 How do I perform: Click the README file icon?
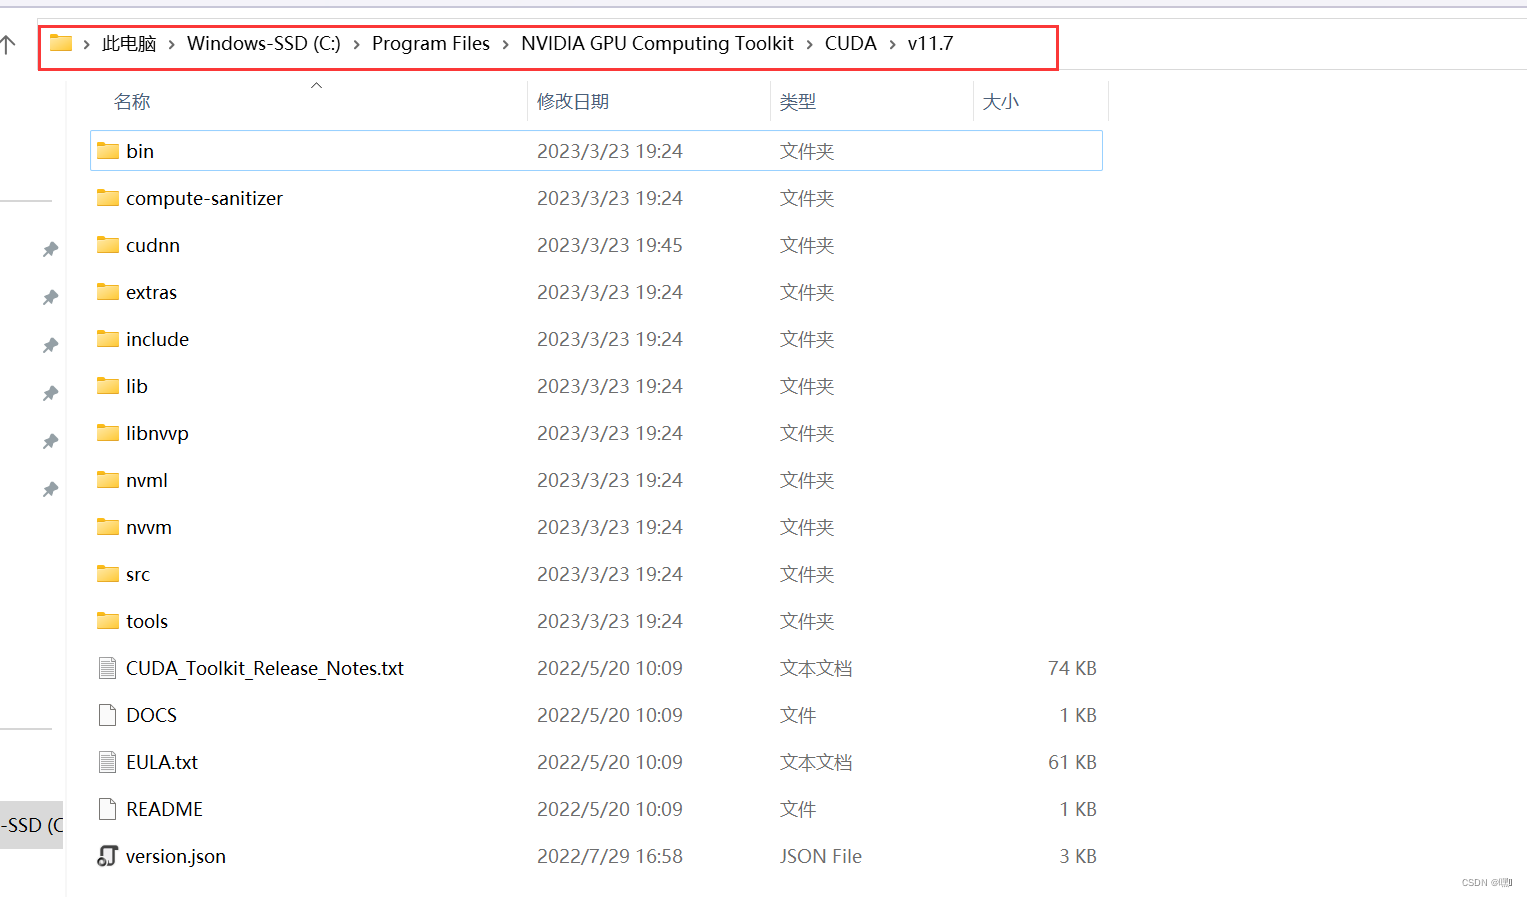pos(108,809)
